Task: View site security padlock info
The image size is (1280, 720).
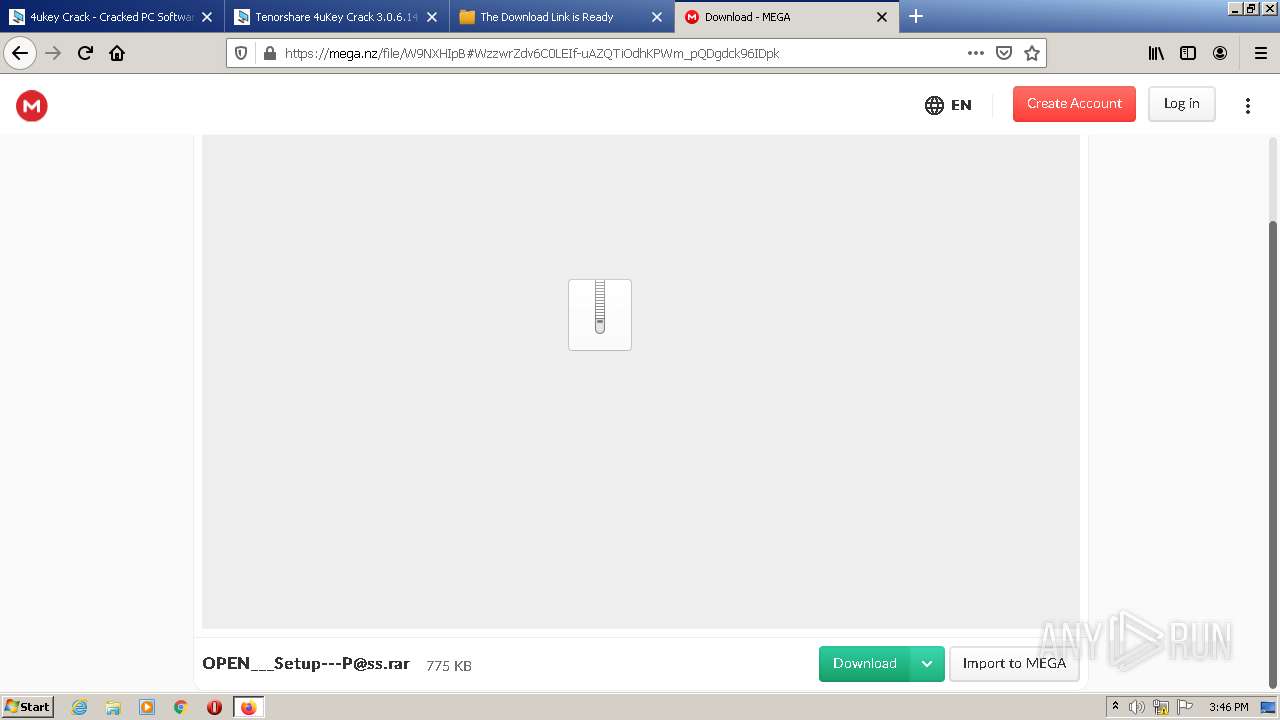Action: [269, 53]
